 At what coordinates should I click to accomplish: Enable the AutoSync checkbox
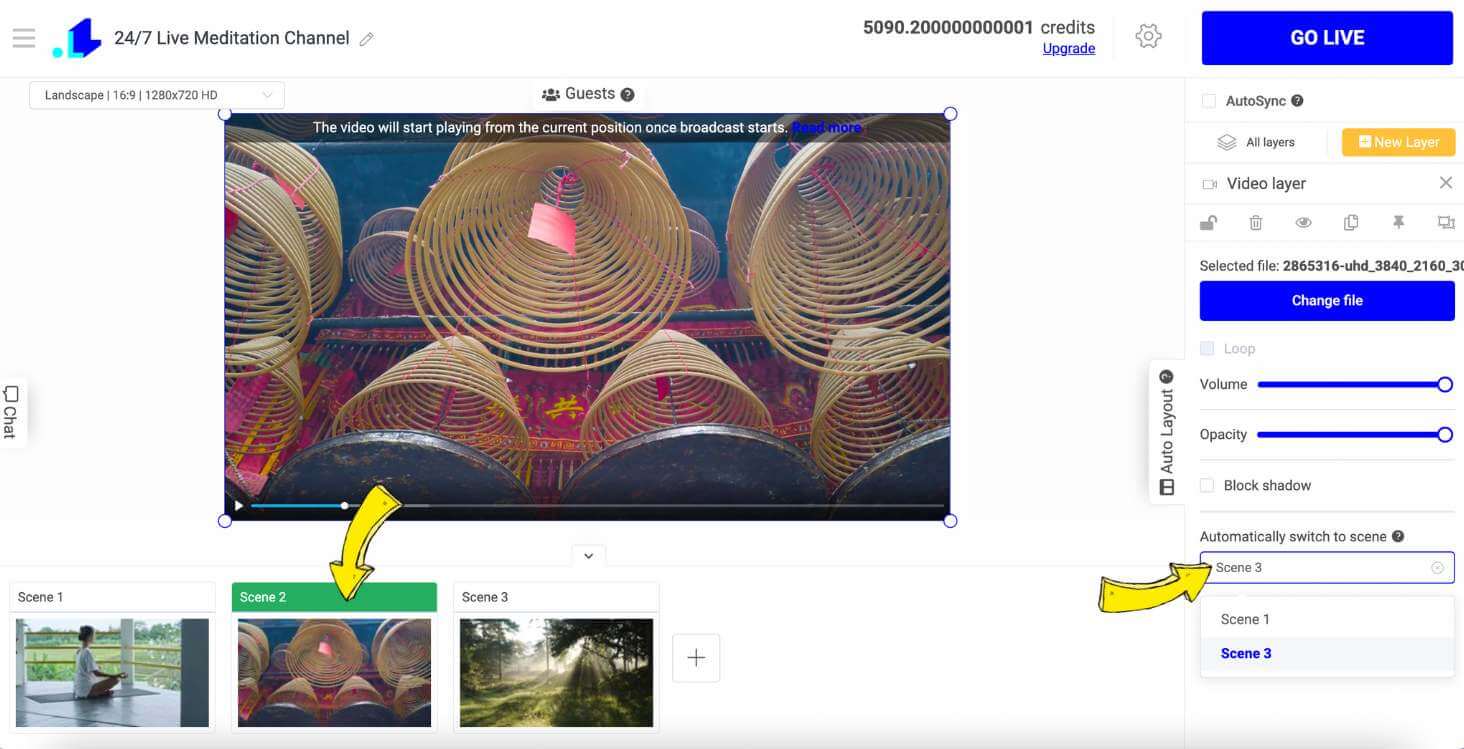point(1209,101)
